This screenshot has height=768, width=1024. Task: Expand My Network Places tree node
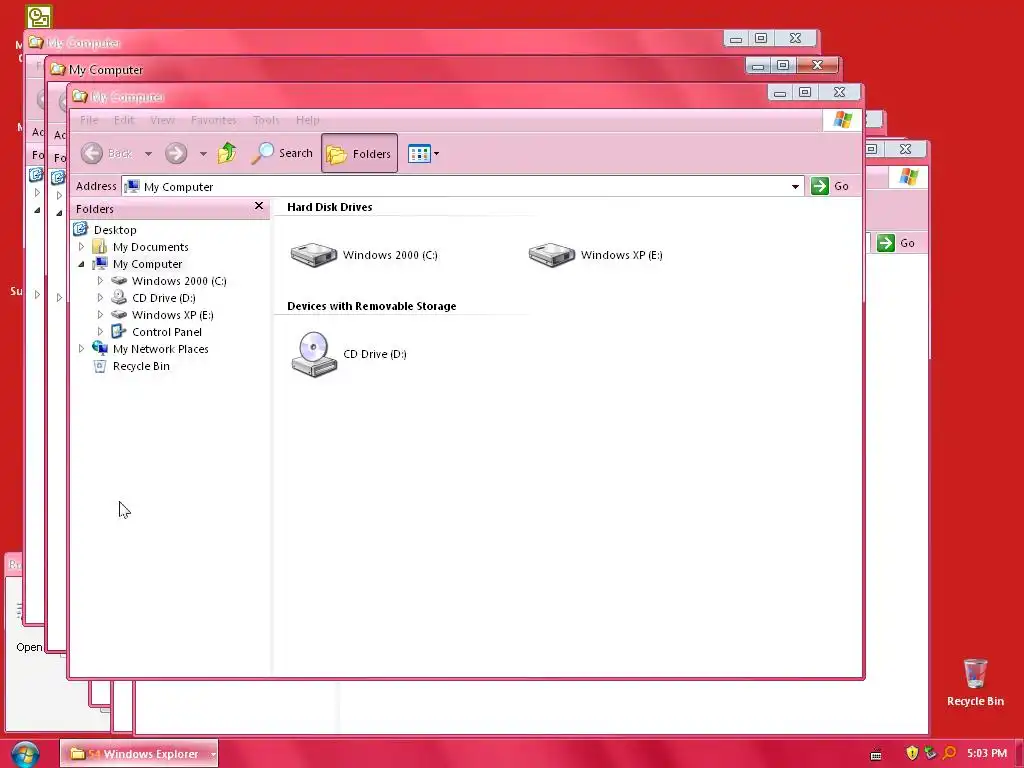[81, 349]
